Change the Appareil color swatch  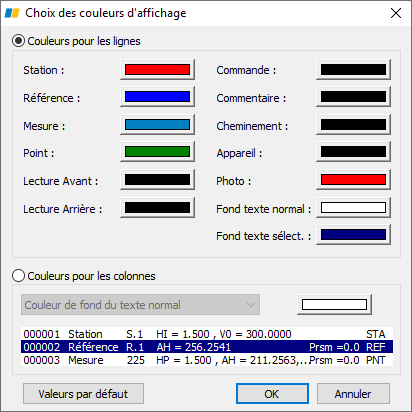tap(353, 152)
